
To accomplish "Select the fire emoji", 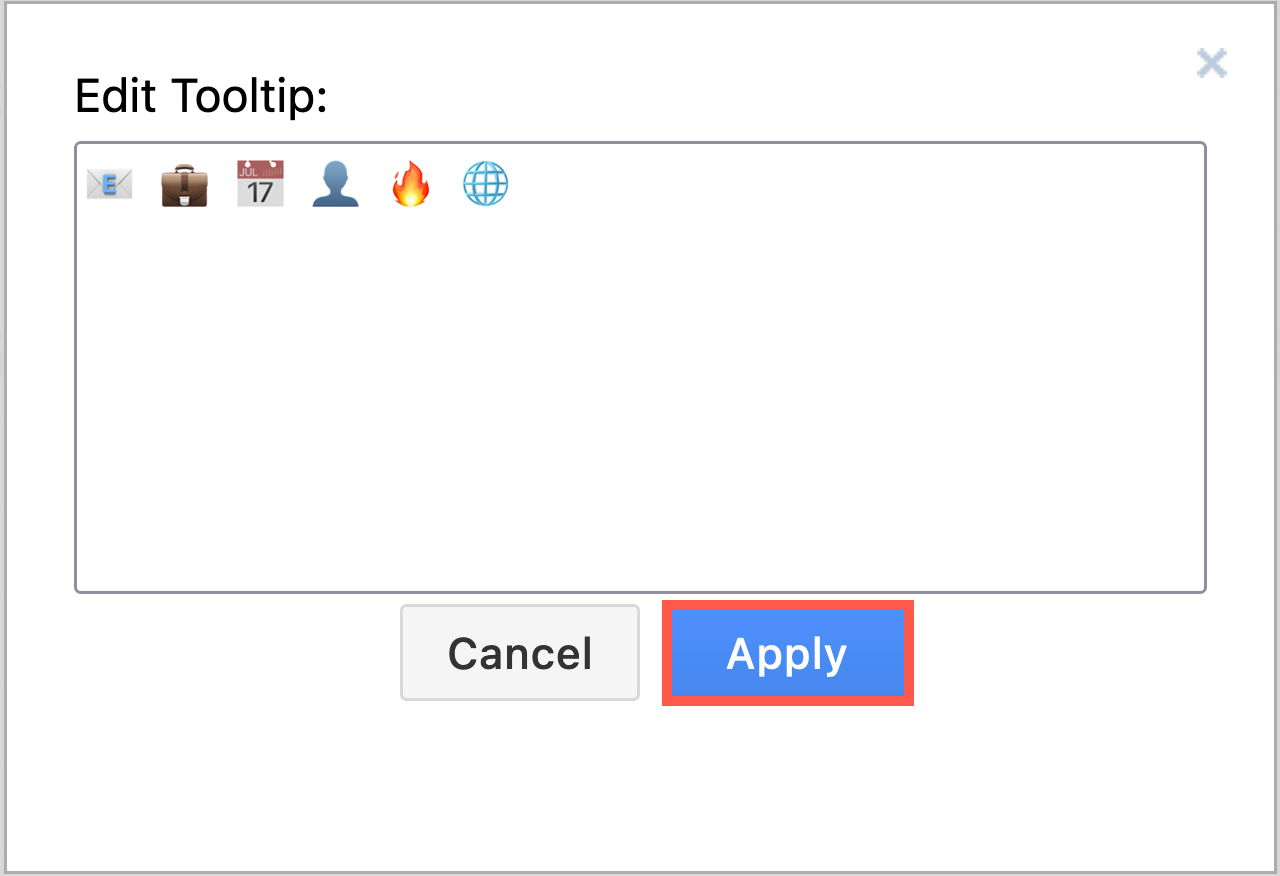I will point(411,183).
